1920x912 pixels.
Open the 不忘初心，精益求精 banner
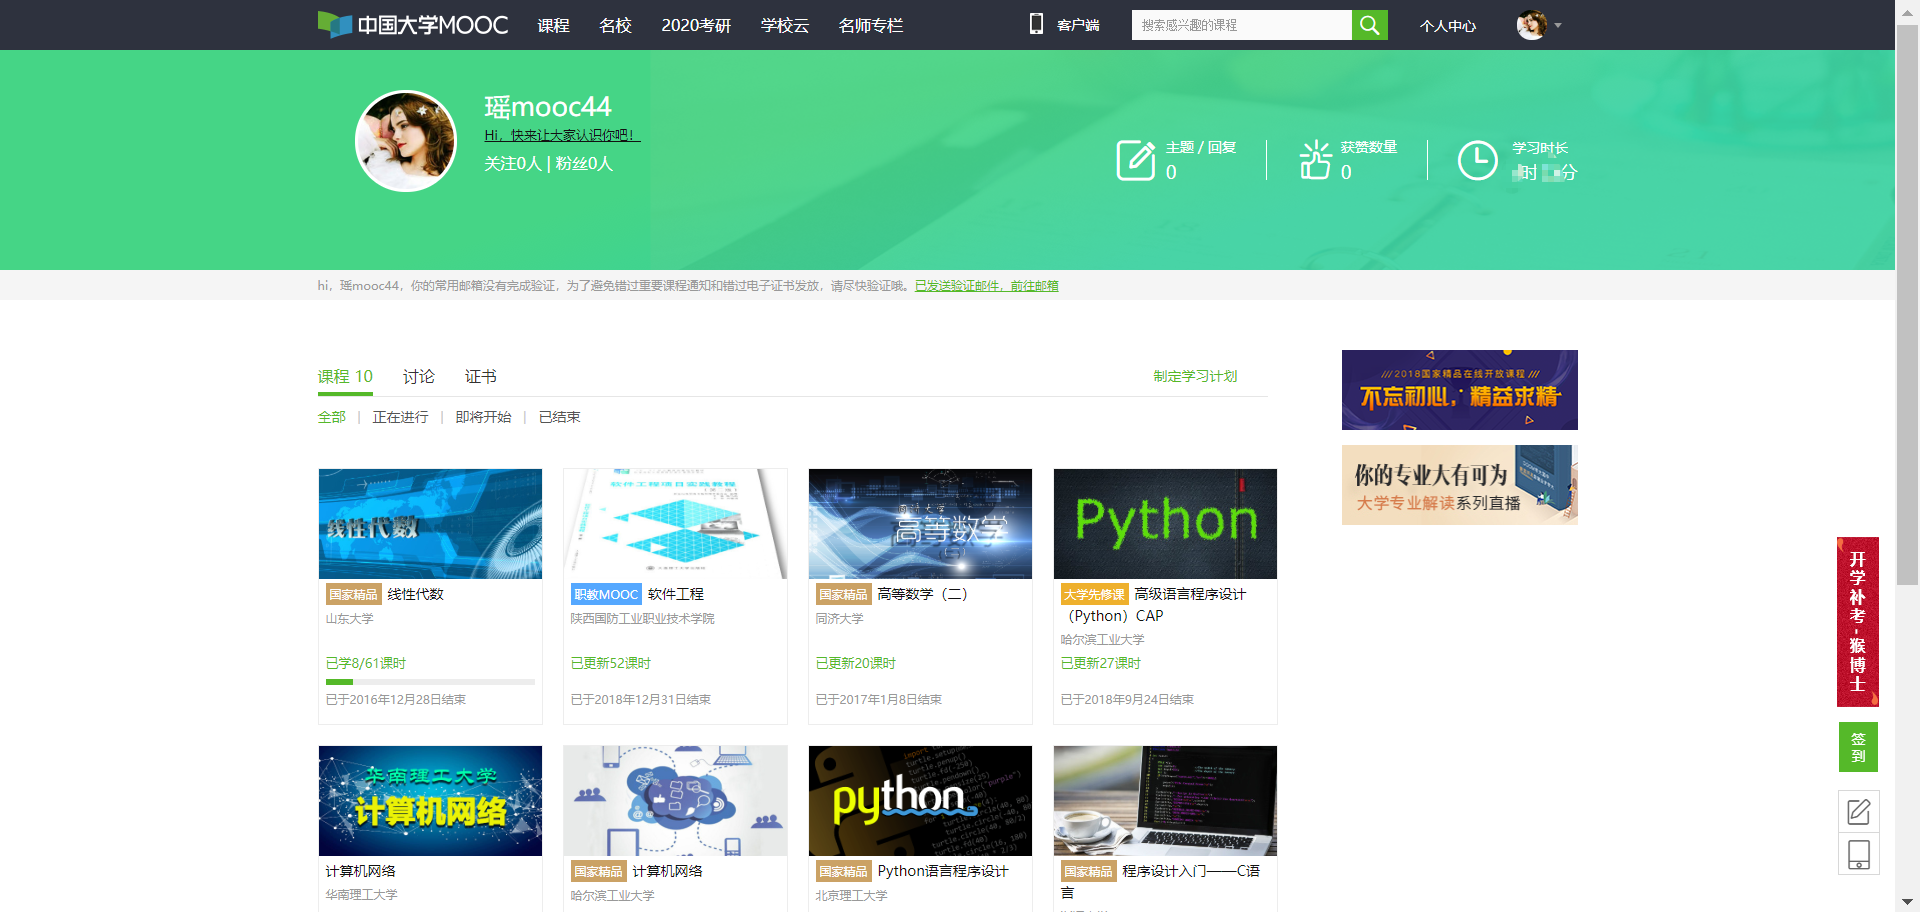(x=1459, y=390)
